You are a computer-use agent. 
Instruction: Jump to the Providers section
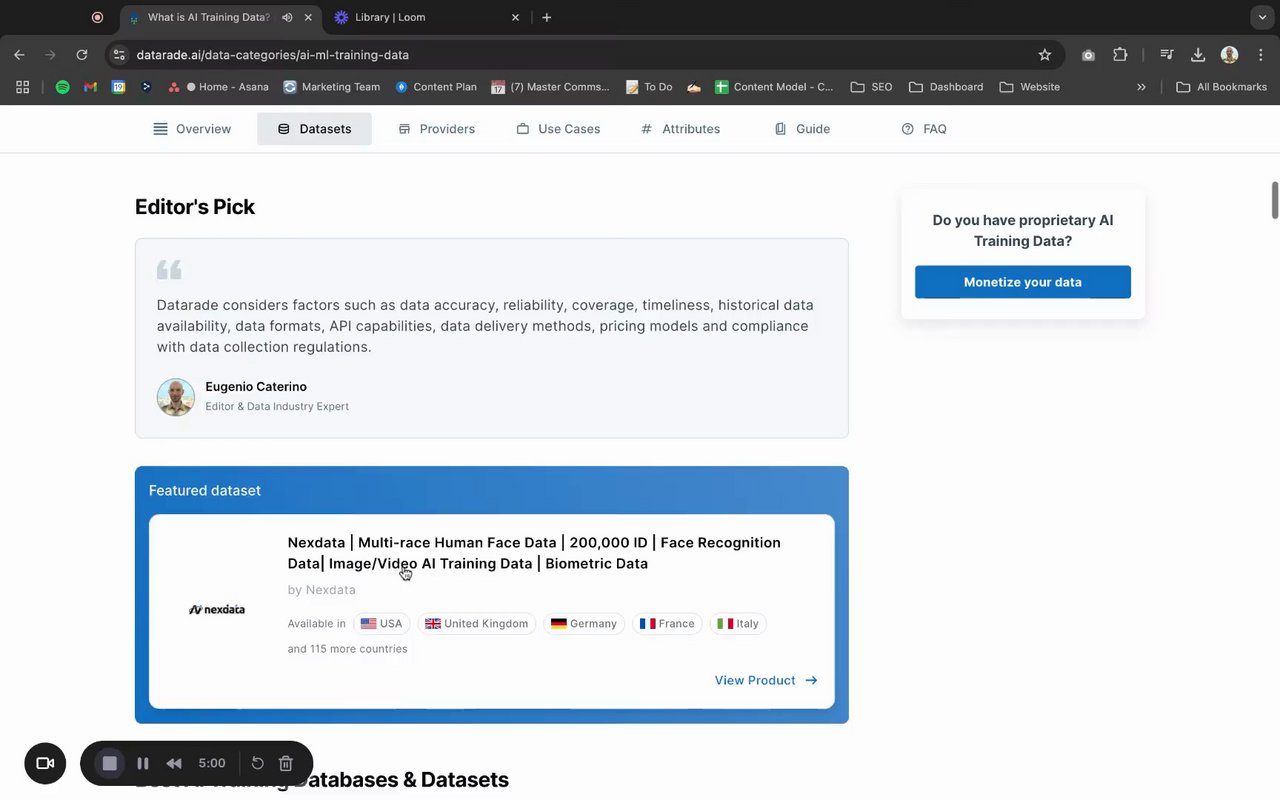[436, 129]
